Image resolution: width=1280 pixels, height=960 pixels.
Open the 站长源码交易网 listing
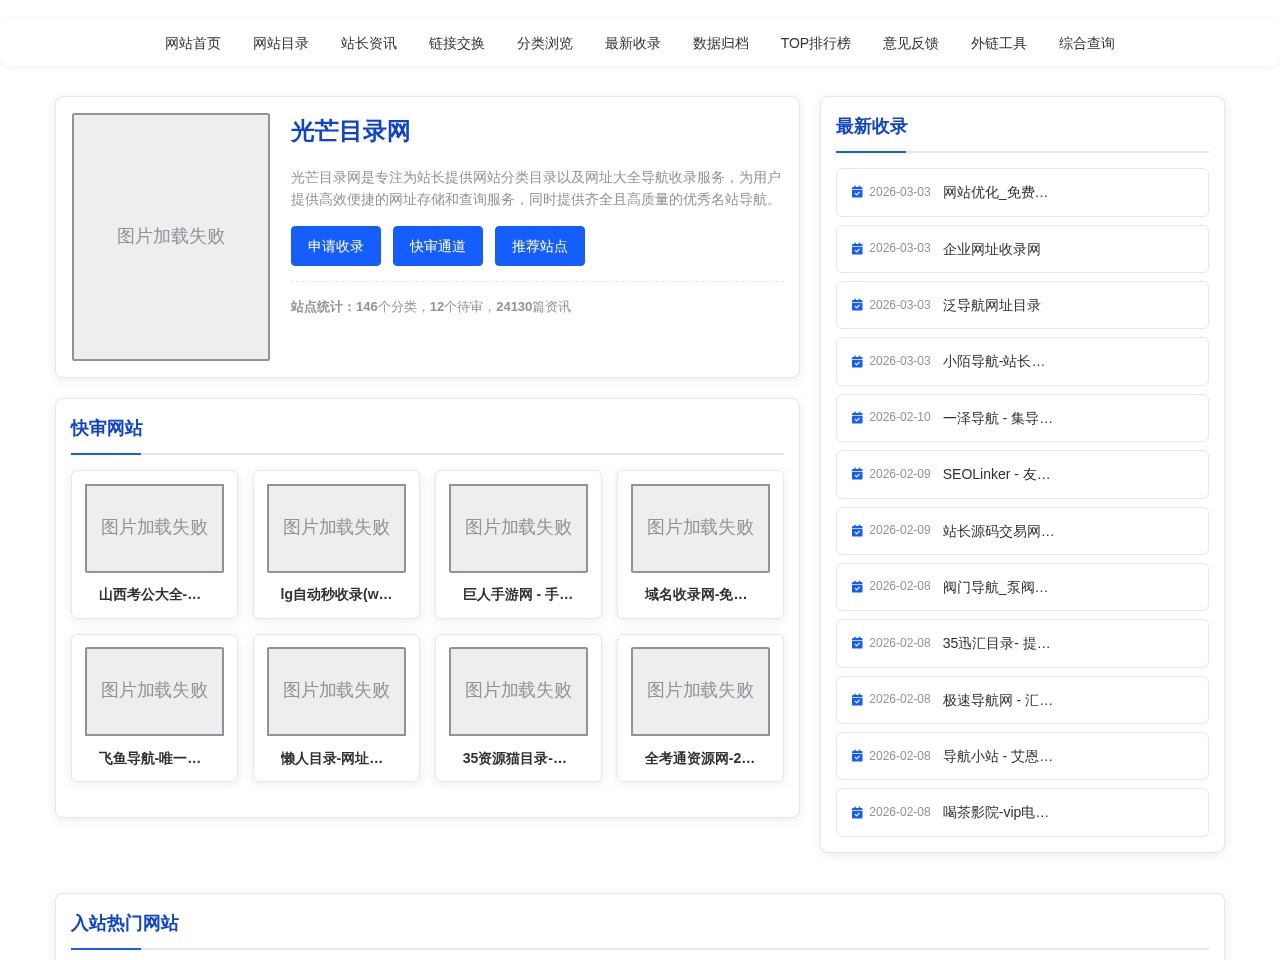[x=999, y=531]
